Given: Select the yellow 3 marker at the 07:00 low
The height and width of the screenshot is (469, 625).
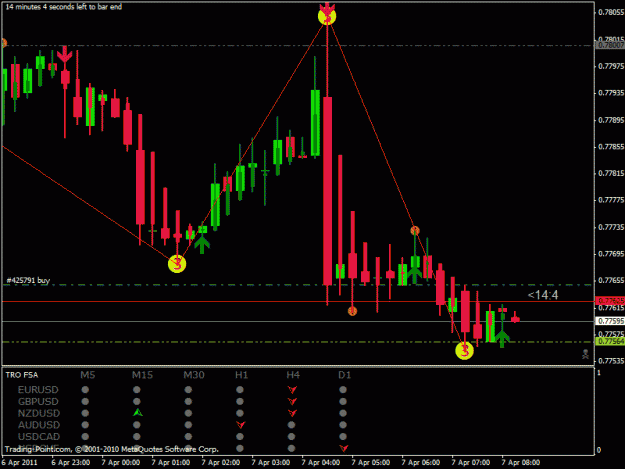Looking at the screenshot, I should tap(464, 351).
